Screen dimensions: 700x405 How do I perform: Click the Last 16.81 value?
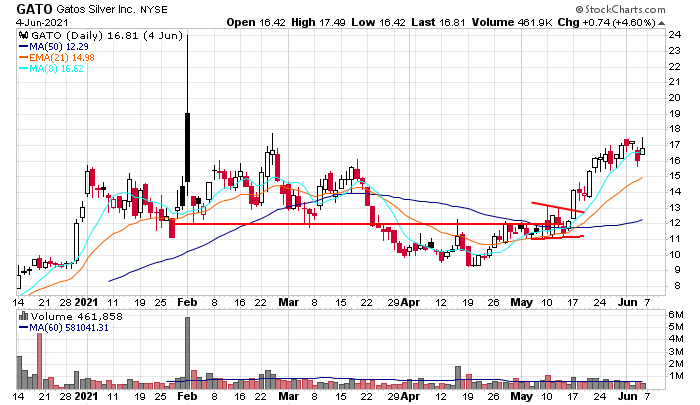(x=438, y=22)
